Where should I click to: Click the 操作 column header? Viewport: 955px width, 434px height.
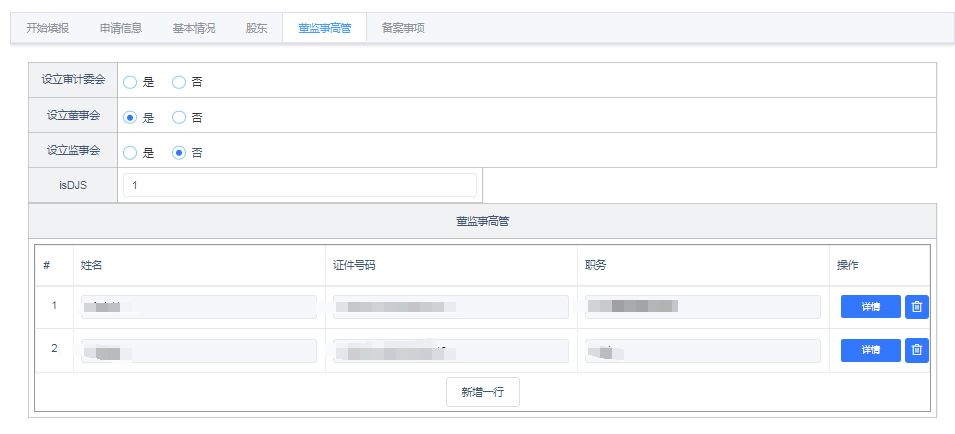pyautogui.click(x=848, y=266)
